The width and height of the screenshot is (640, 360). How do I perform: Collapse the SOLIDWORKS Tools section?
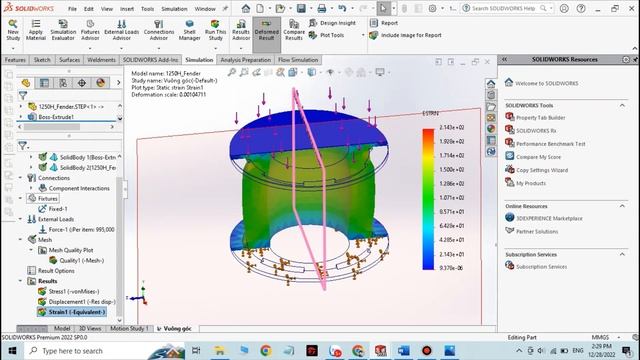coord(622,105)
